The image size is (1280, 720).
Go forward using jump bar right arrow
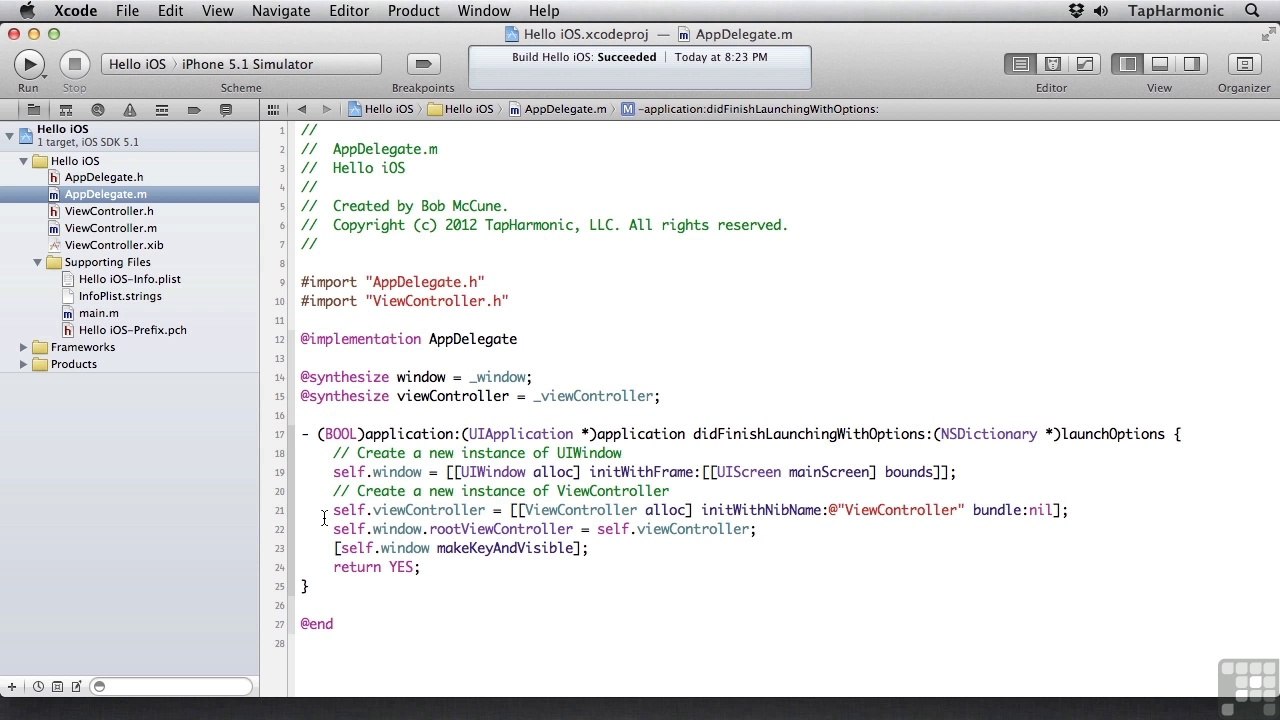[x=326, y=109]
